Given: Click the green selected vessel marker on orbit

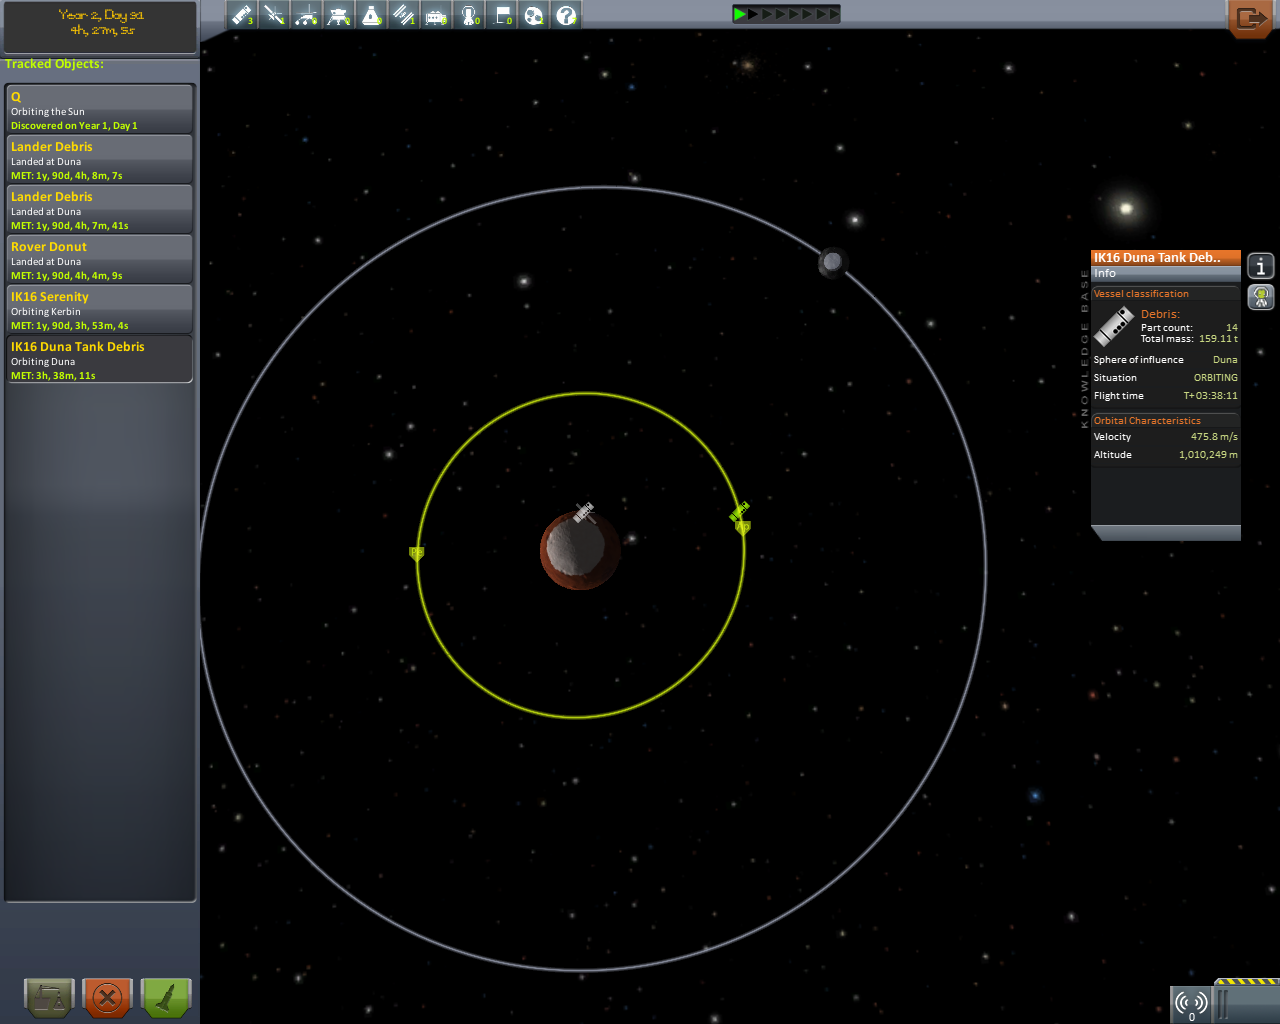Looking at the screenshot, I should pyautogui.click(x=740, y=511).
